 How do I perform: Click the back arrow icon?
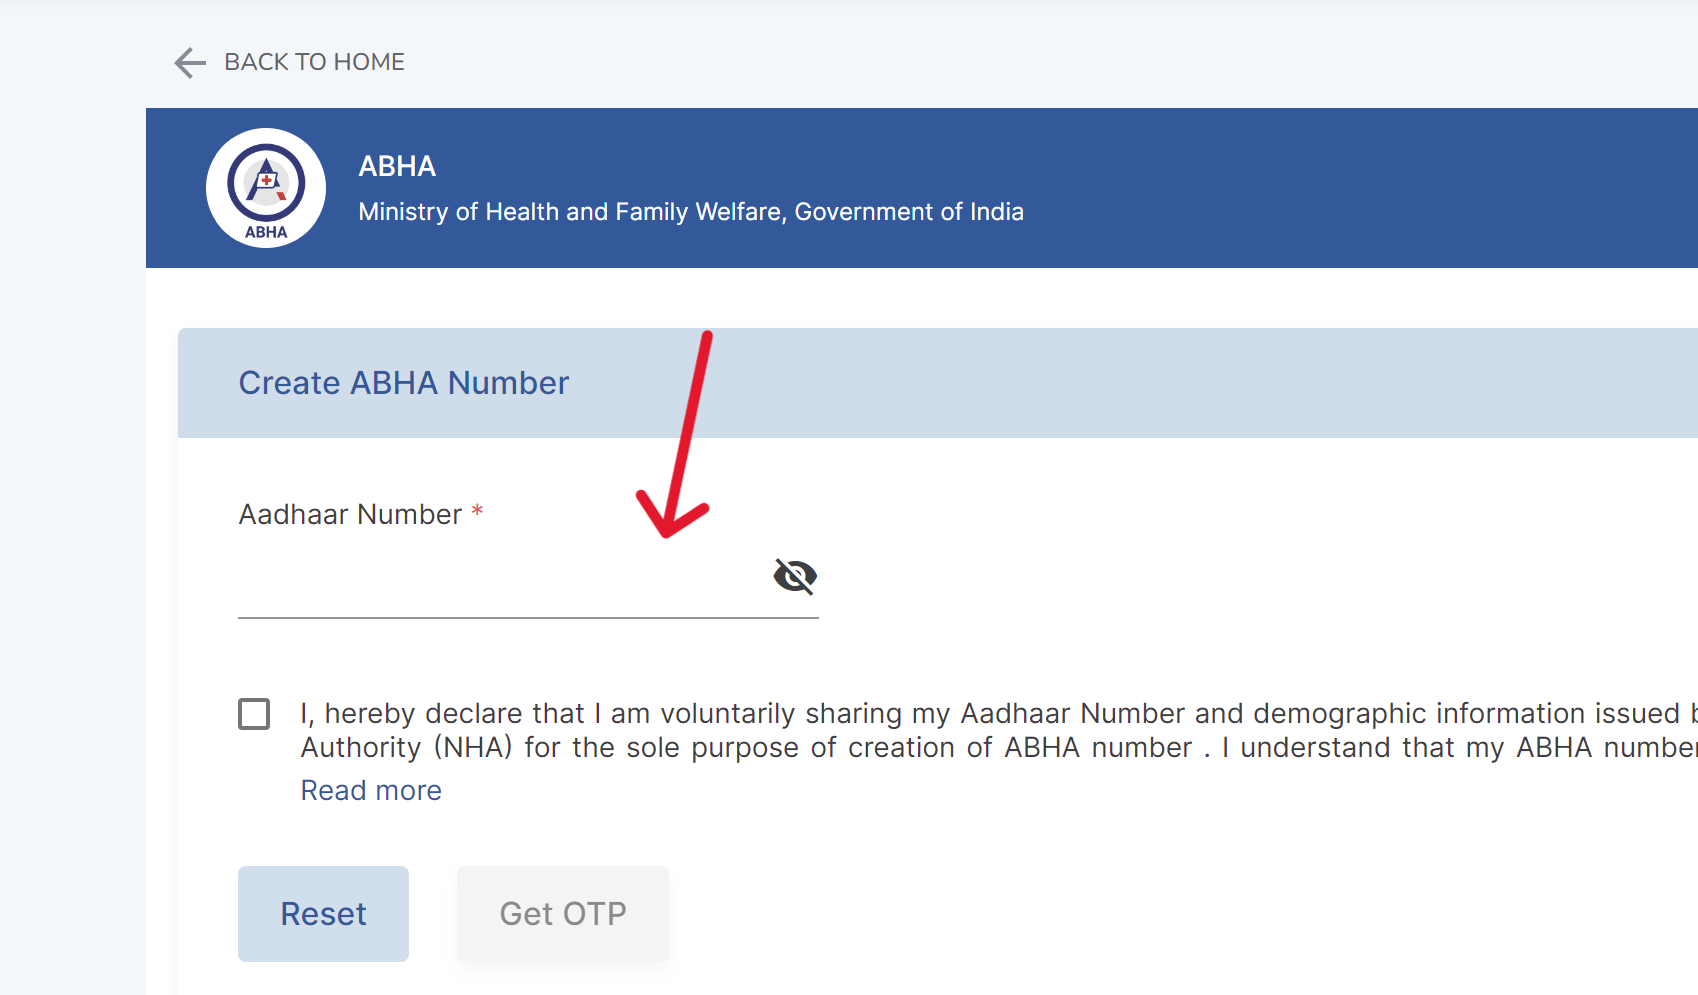click(x=189, y=62)
